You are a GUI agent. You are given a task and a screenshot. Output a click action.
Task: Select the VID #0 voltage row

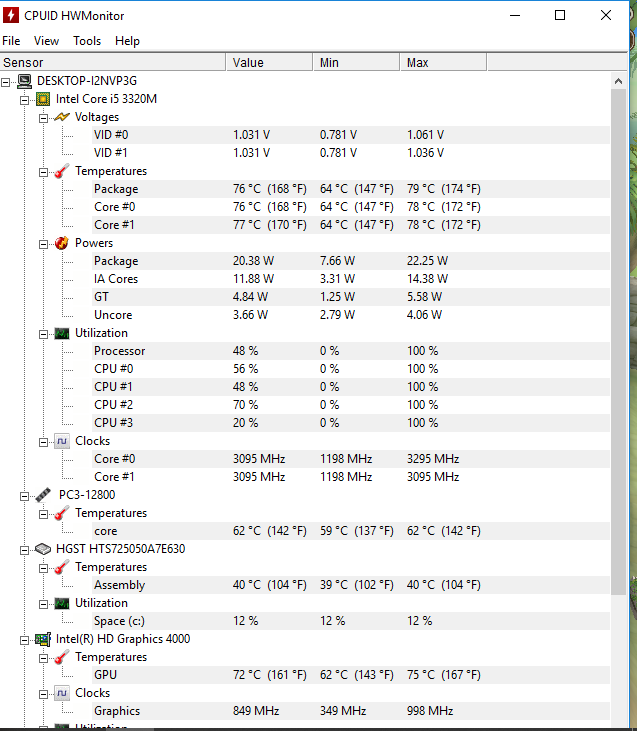coord(351,135)
